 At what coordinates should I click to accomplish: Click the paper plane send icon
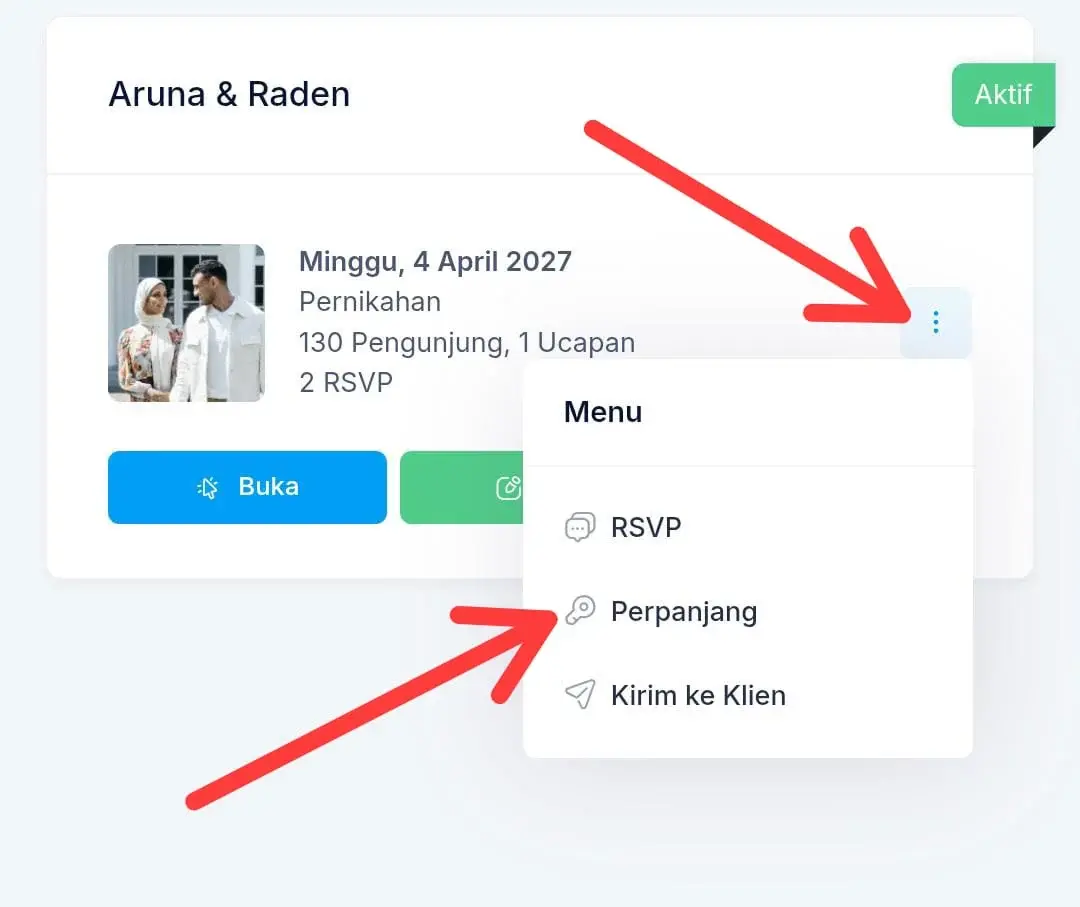click(x=580, y=694)
